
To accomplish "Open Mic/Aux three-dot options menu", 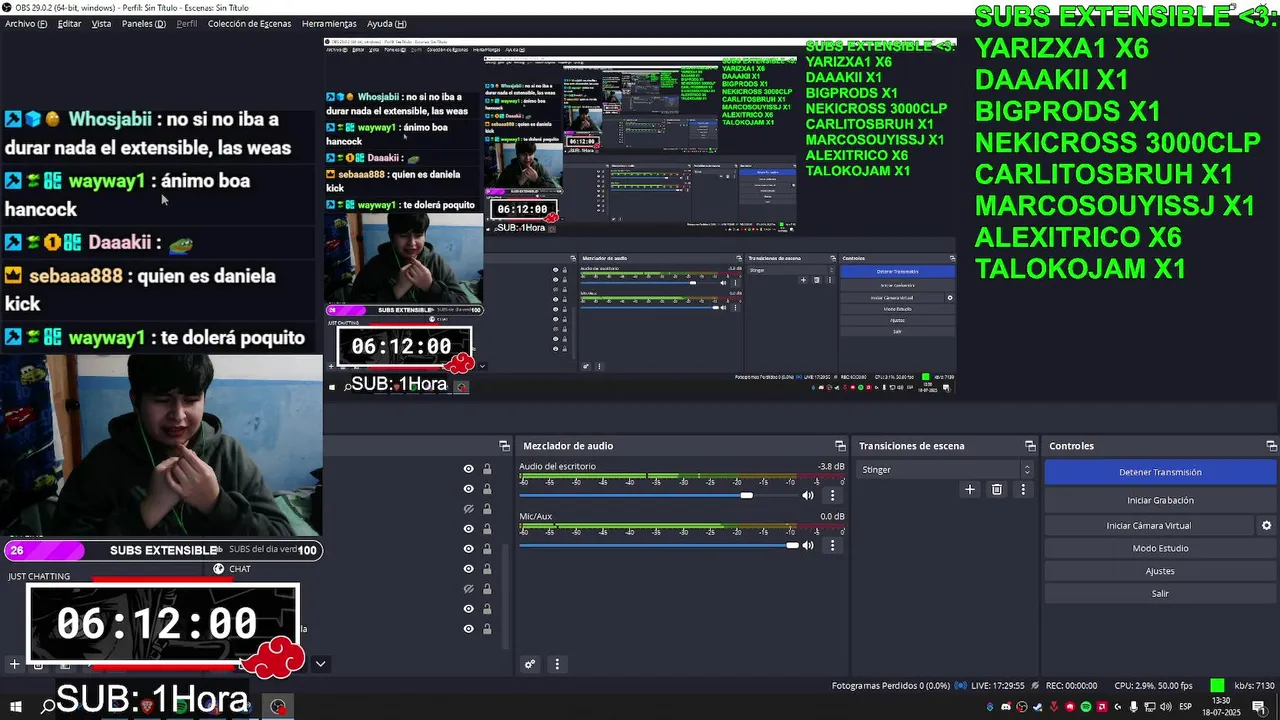I will (832, 545).
